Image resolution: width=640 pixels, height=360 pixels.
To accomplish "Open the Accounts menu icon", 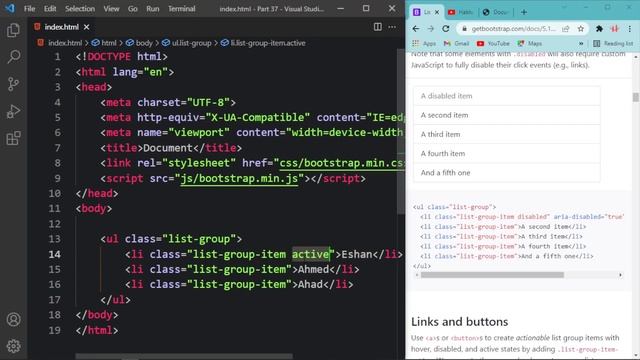I will (x=13, y=319).
